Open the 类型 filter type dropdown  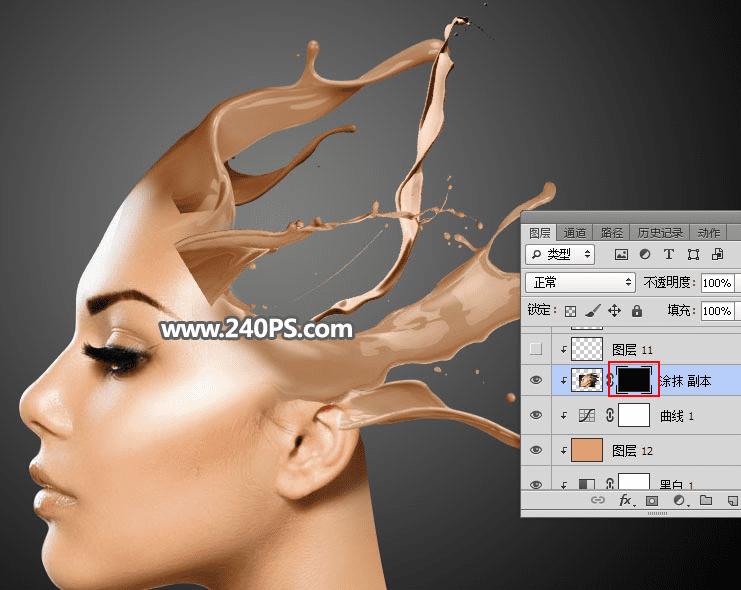coord(560,254)
